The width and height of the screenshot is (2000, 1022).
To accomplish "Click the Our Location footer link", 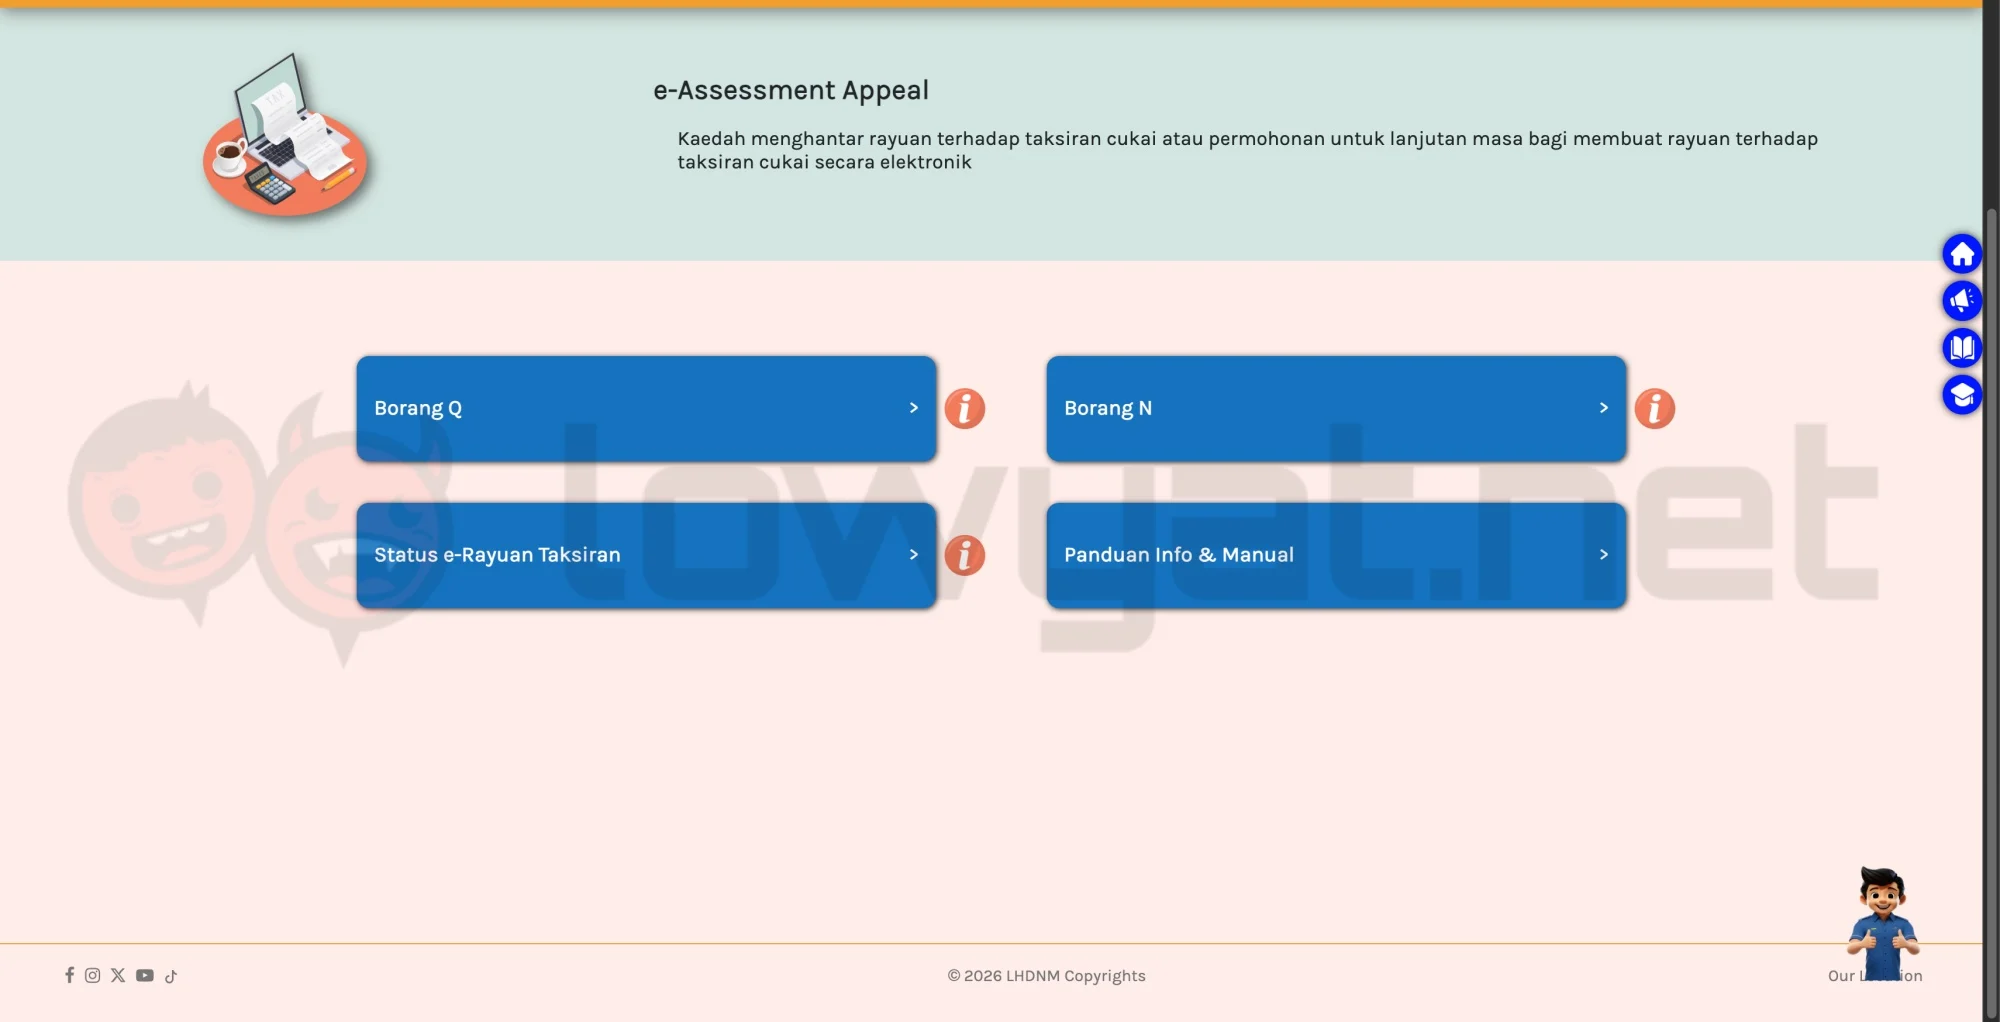I will point(1875,976).
